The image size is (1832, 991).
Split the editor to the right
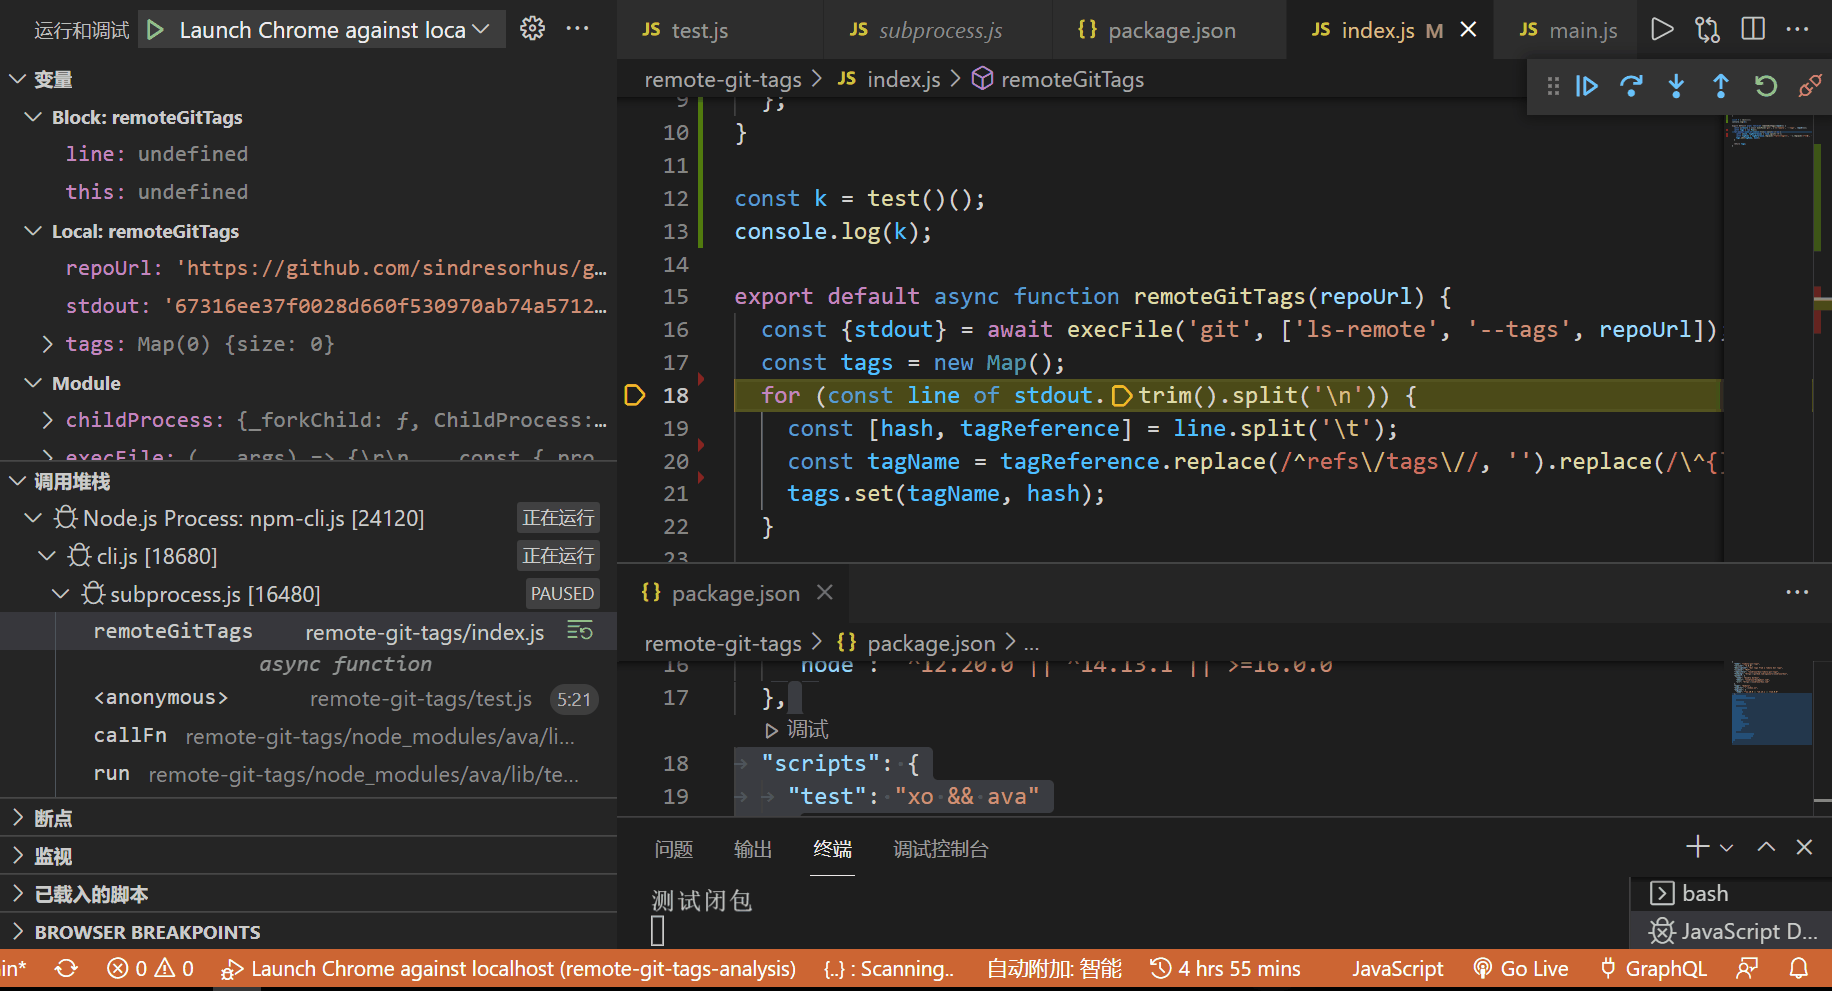1753,29
